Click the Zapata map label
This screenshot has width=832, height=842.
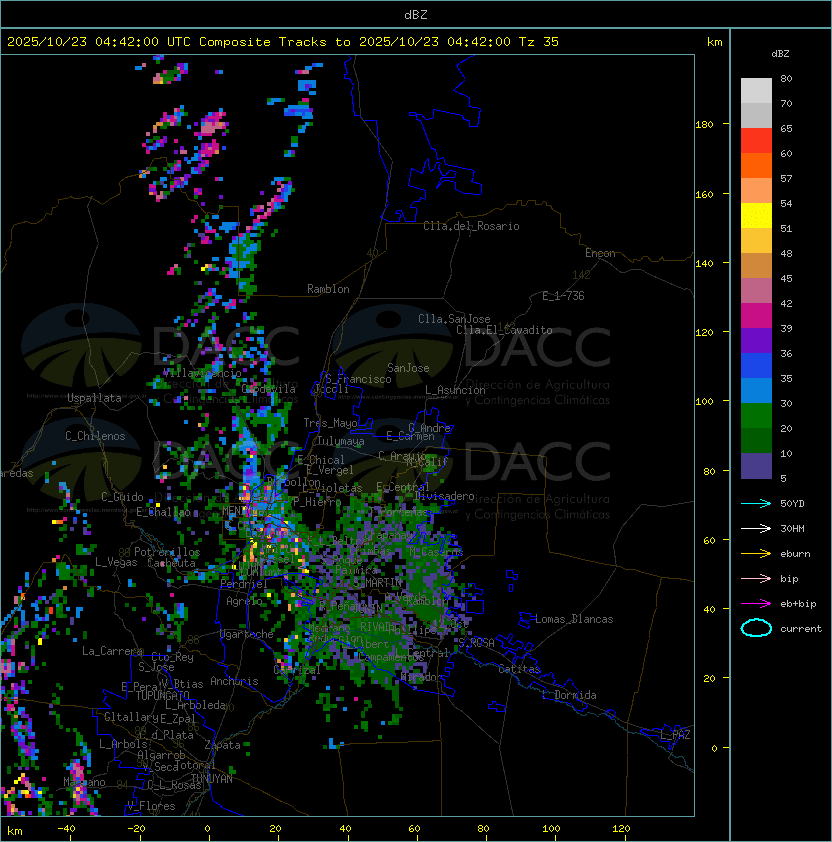click(222, 745)
